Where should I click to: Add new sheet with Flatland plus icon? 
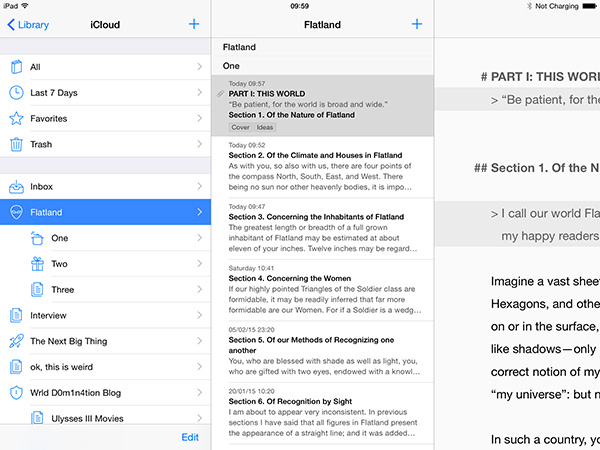(x=416, y=24)
